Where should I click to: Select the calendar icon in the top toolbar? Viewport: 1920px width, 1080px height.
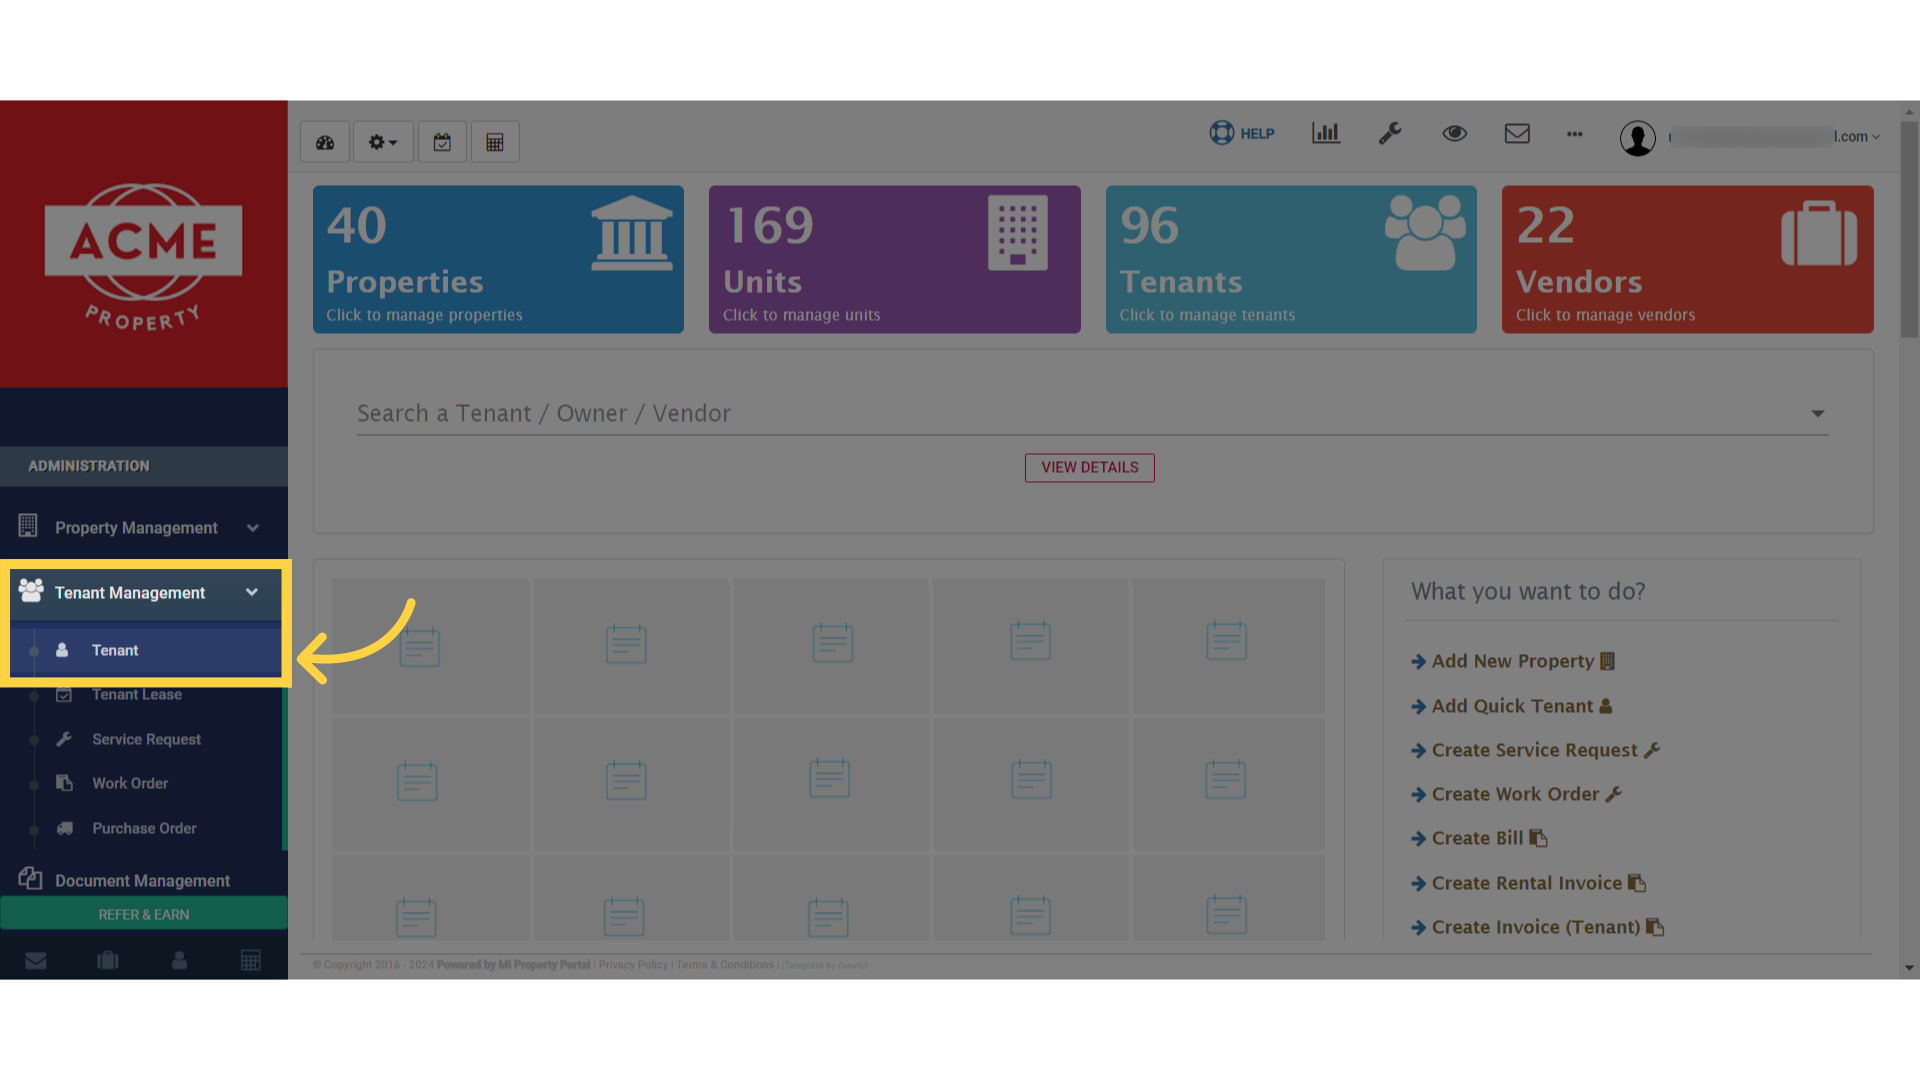tap(442, 141)
